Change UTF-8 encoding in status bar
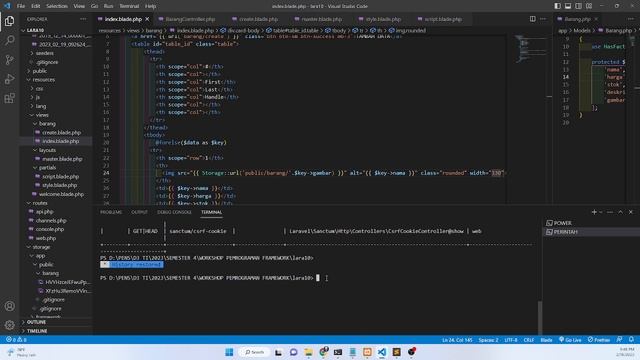 [511, 340]
